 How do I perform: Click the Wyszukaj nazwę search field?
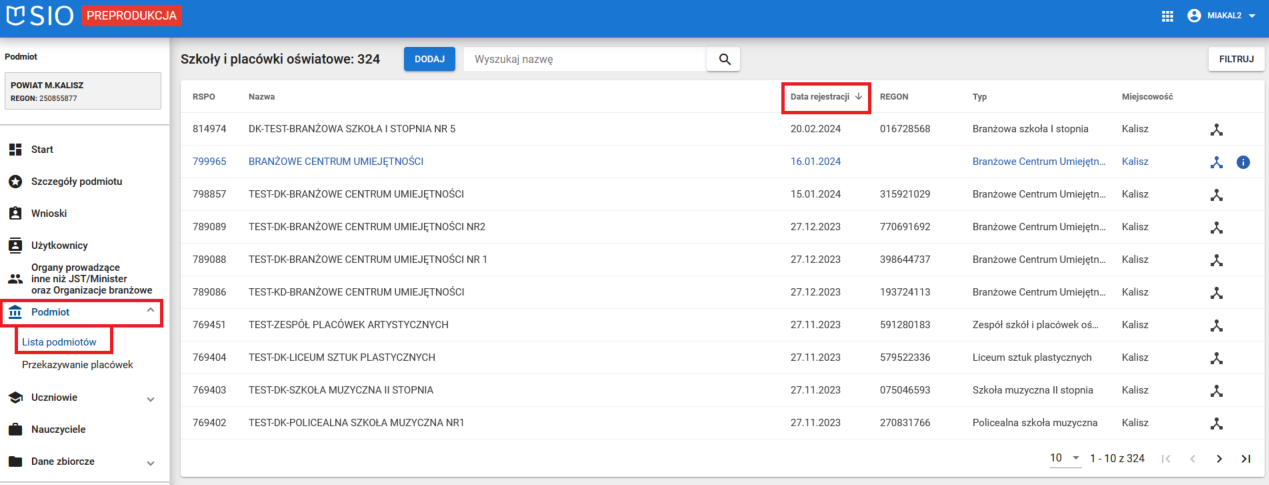click(585, 59)
